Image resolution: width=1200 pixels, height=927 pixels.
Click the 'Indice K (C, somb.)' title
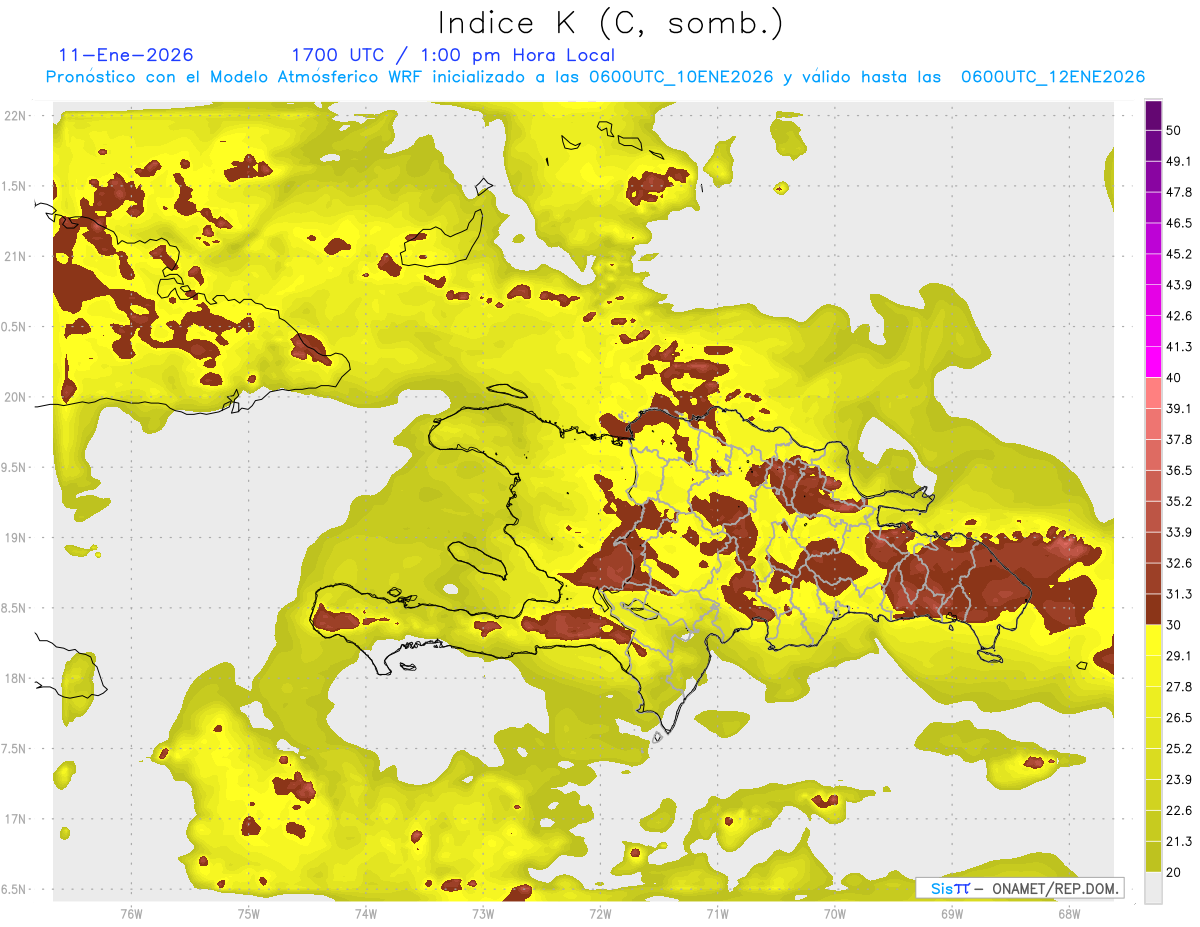[x=610, y=23]
